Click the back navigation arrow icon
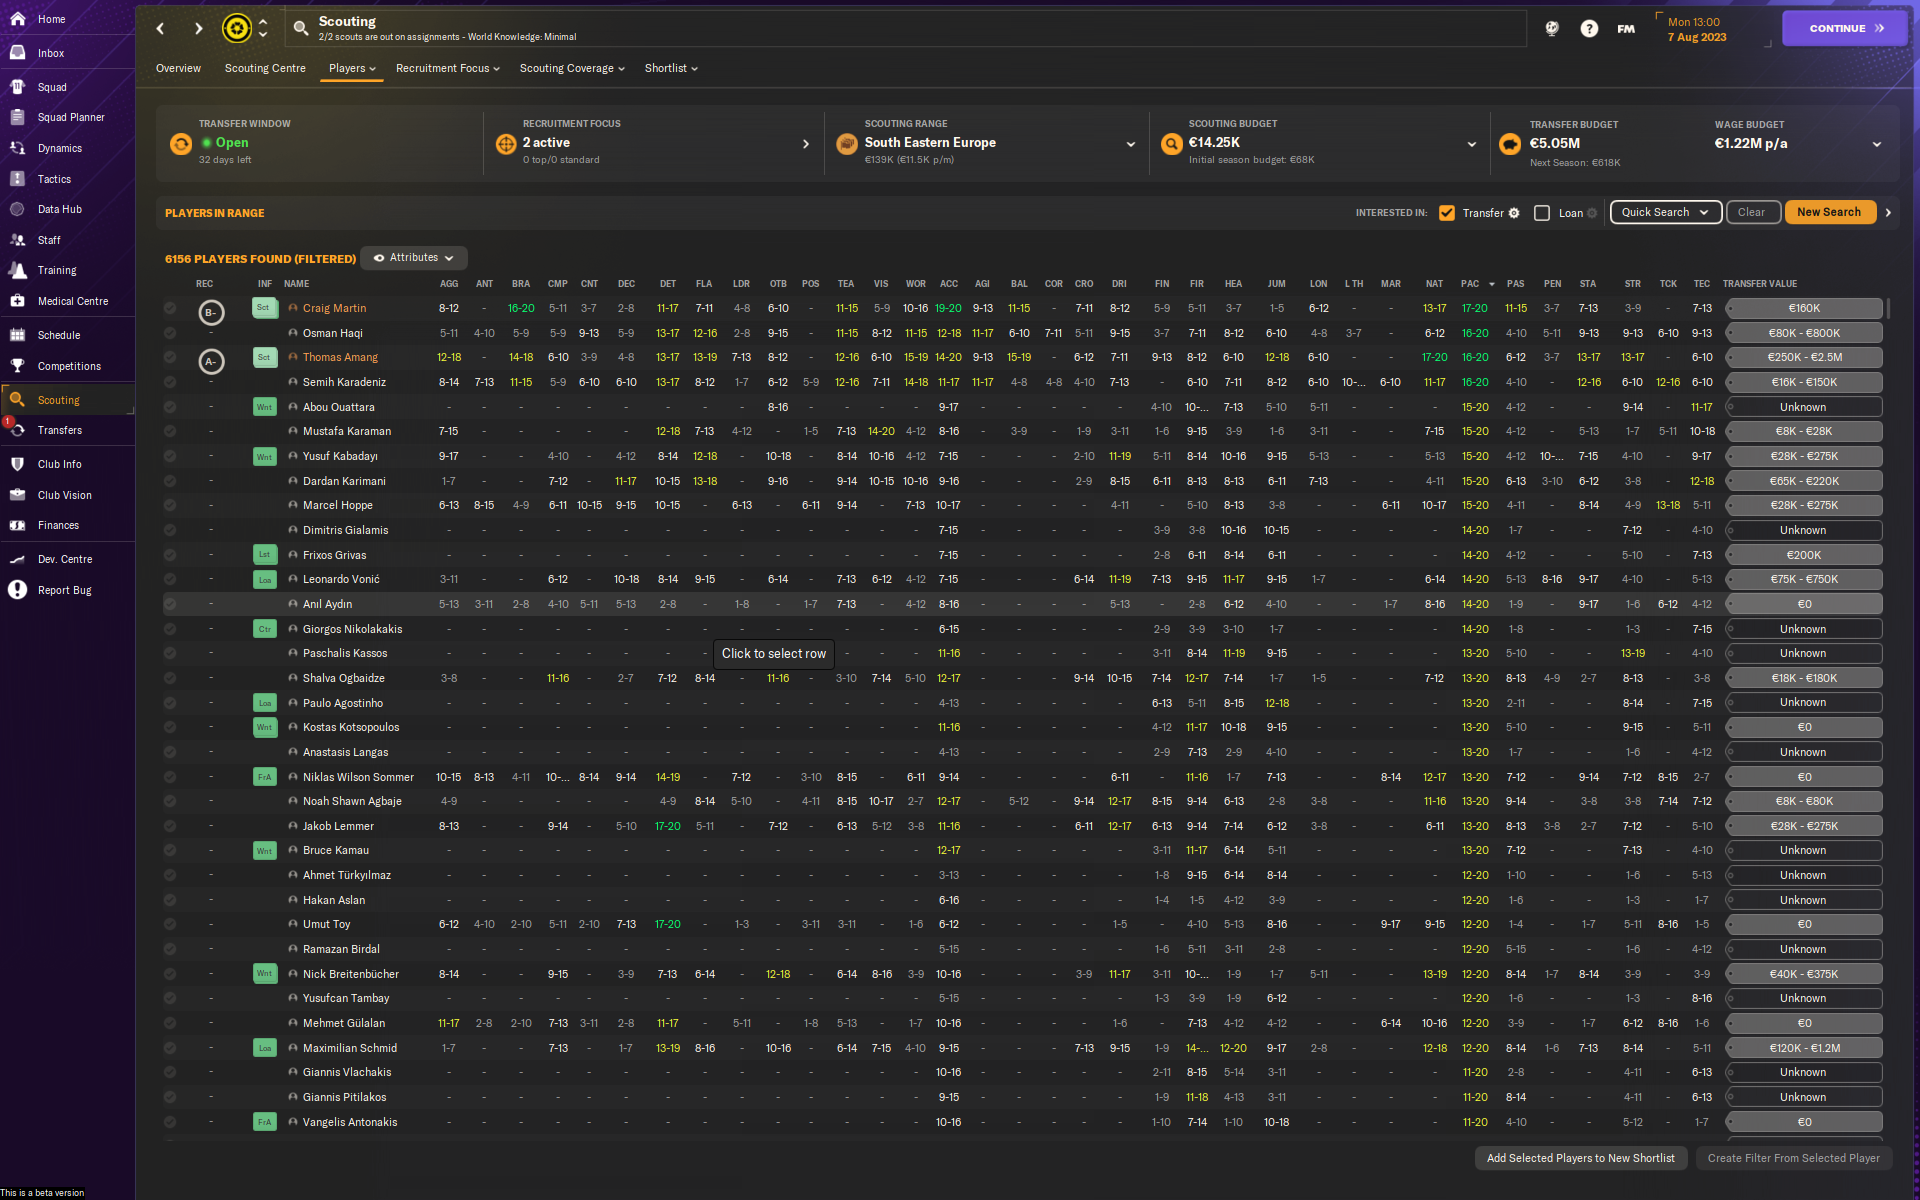This screenshot has height=1200, width=1920. point(163,28)
